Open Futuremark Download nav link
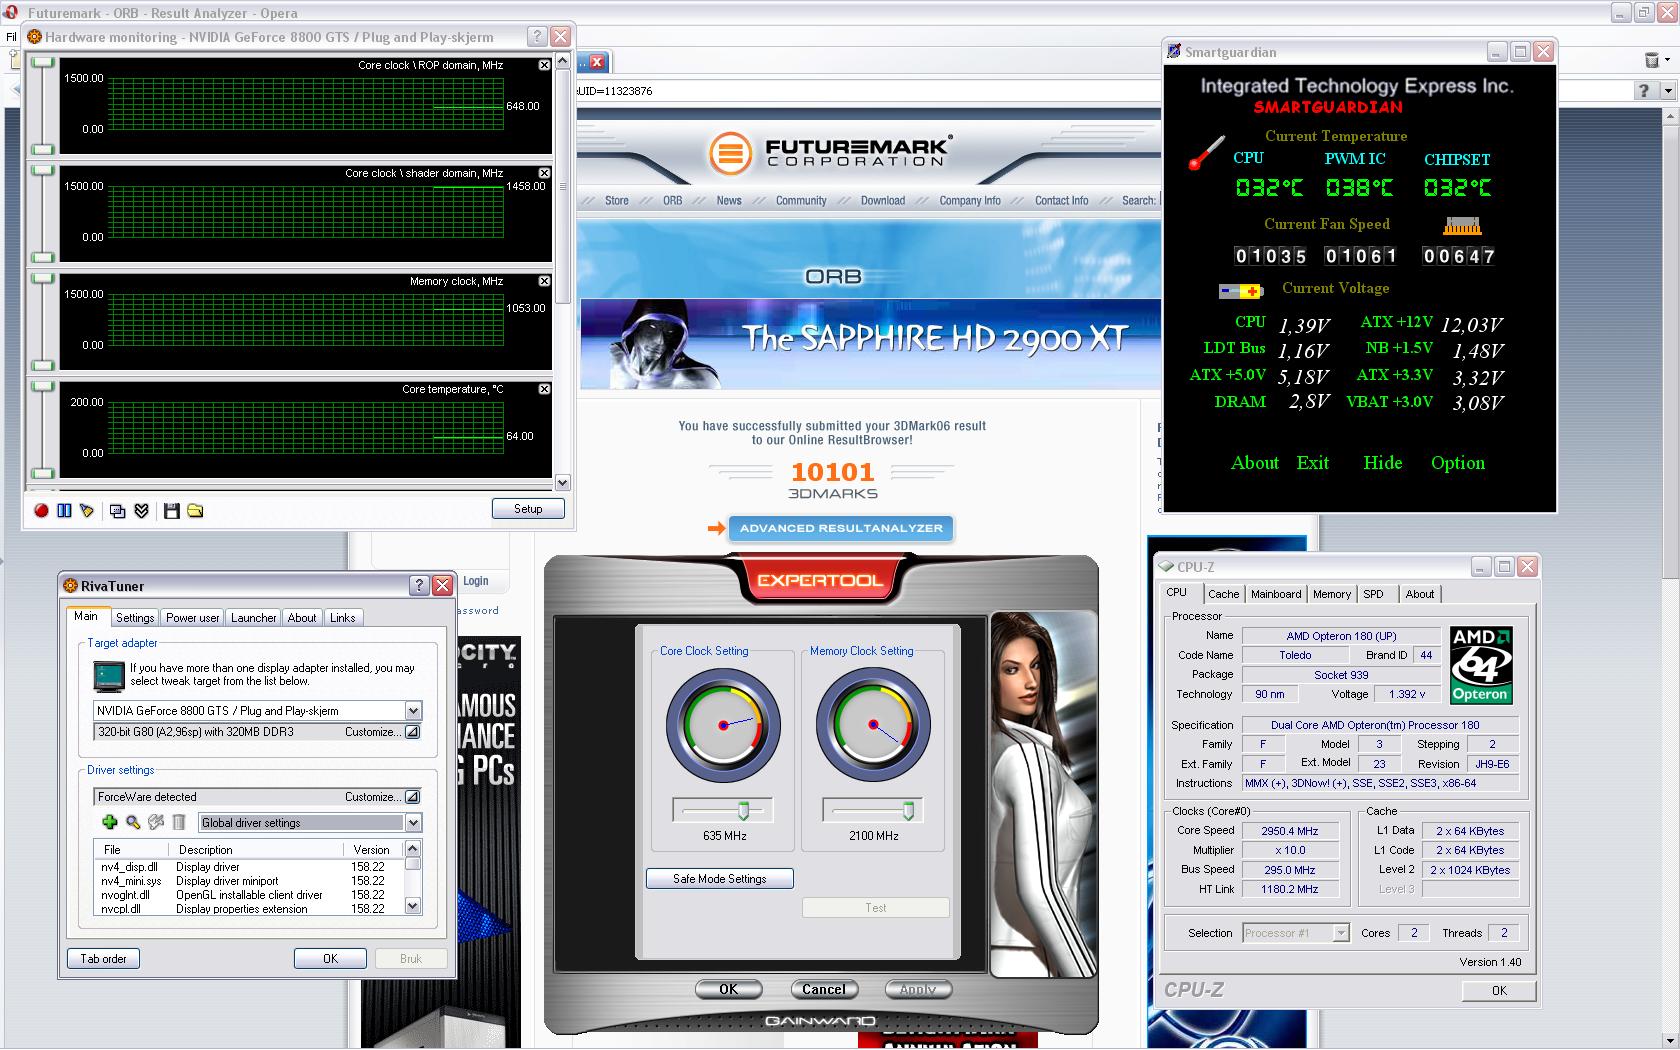The height and width of the screenshot is (1050, 1680). click(883, 201)
